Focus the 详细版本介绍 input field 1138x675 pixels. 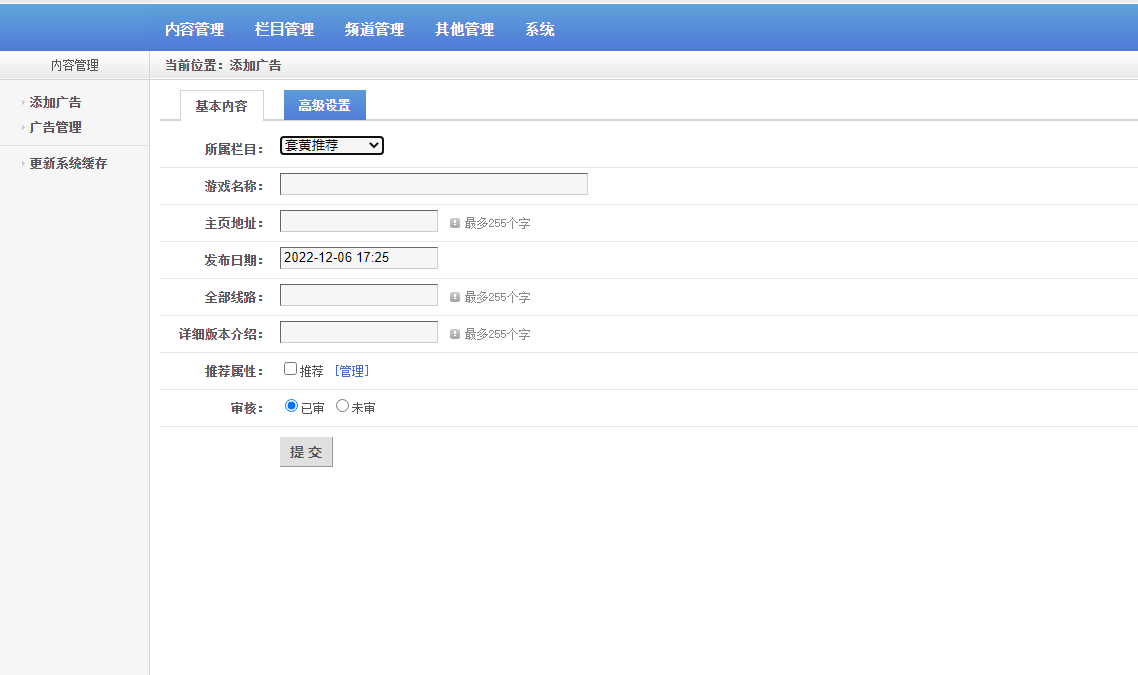click(x=359, y=332)
